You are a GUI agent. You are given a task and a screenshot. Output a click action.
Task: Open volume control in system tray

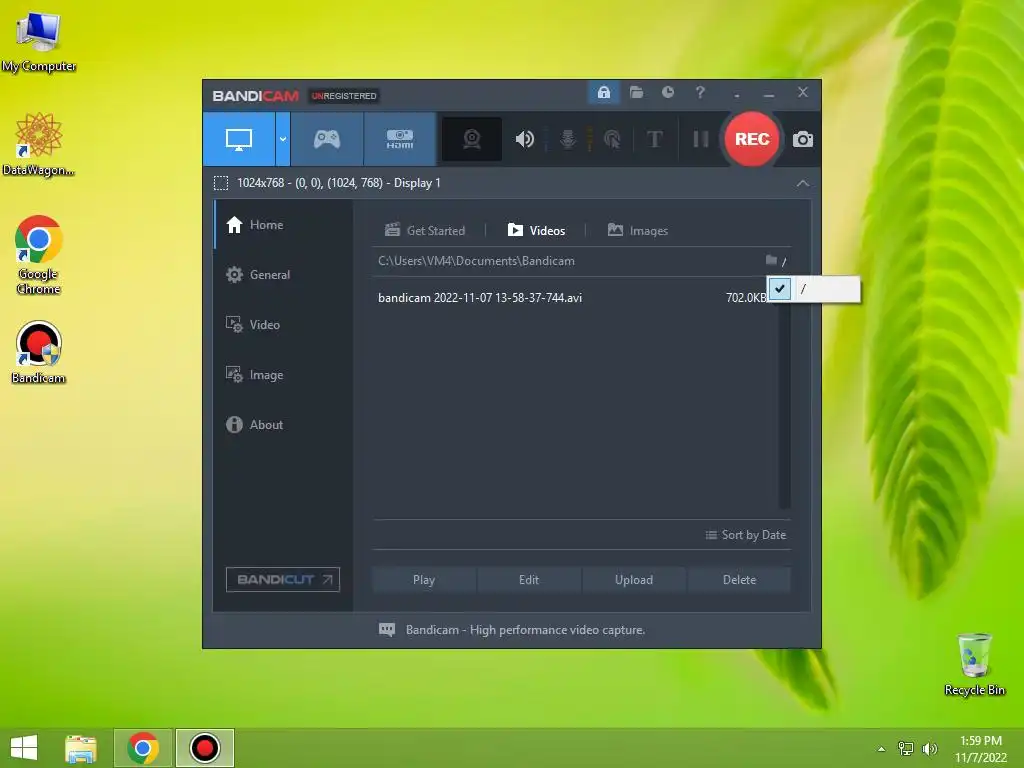[x=929, y=748]
